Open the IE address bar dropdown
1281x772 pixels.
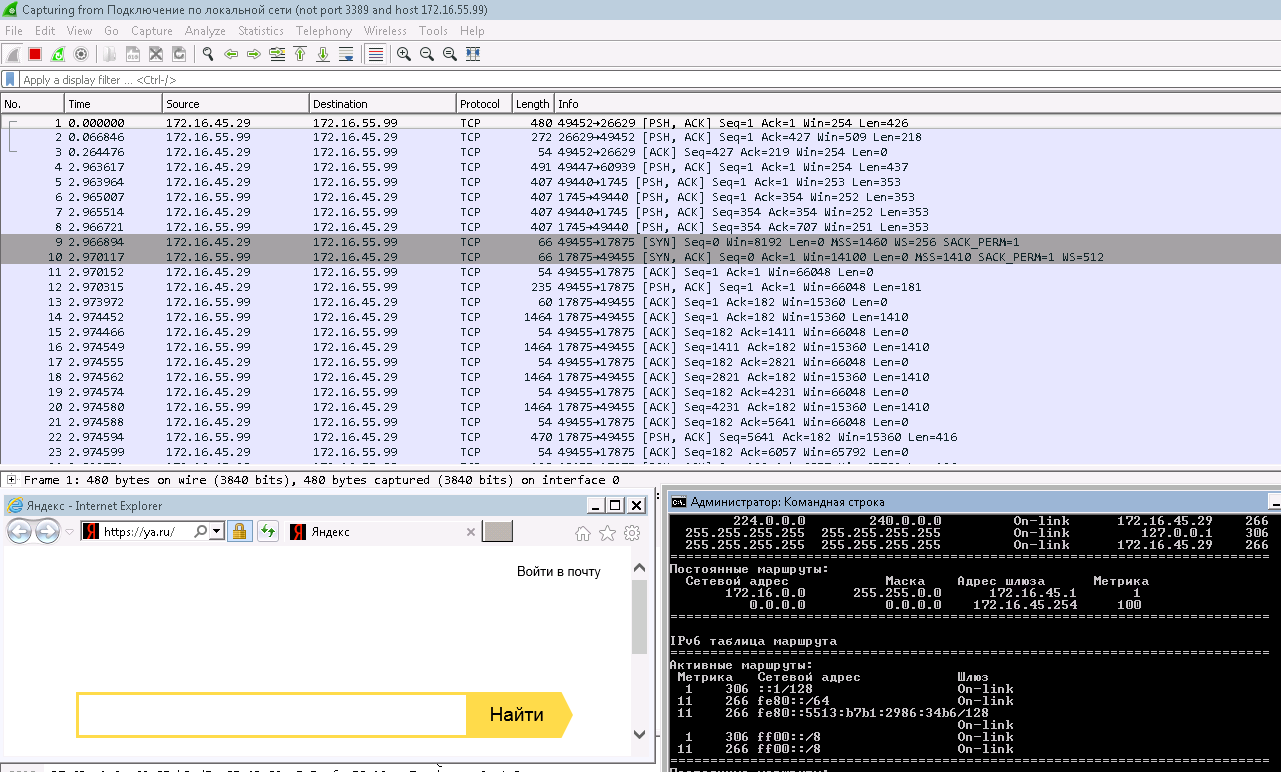click(217, 532)
